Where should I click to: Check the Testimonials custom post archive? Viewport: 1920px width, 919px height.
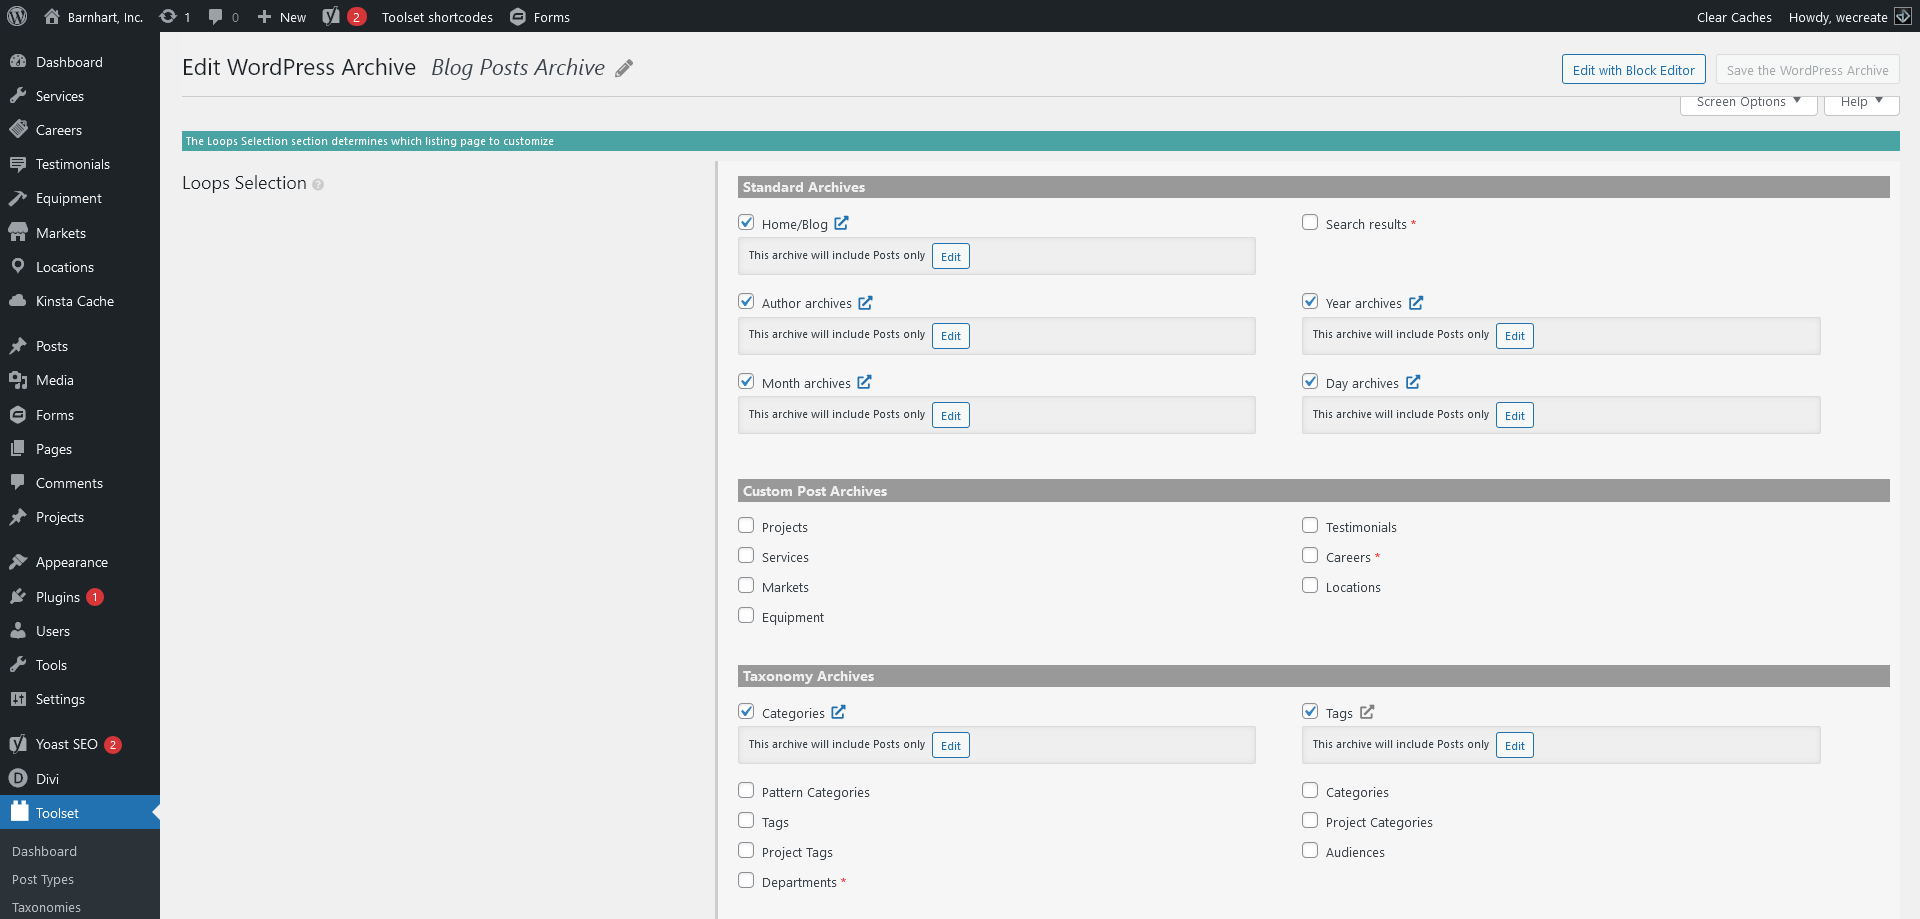tap(1310, 525)
